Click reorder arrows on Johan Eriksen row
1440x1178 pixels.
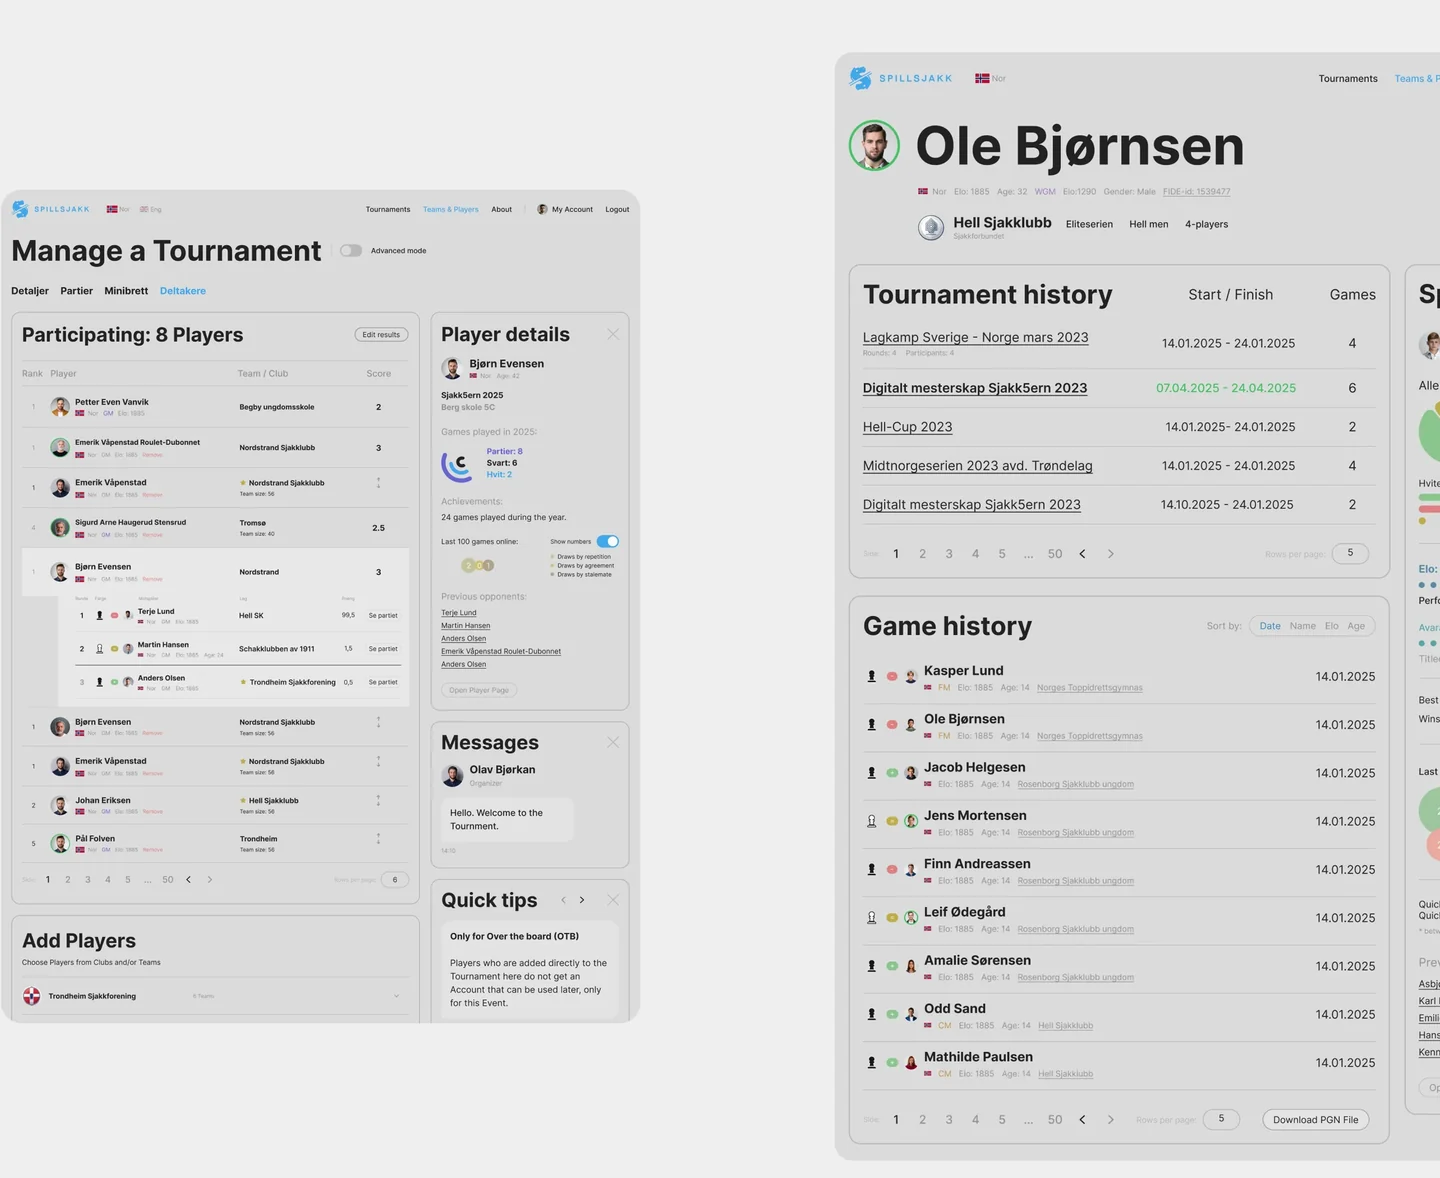click(x=378, y=800)
